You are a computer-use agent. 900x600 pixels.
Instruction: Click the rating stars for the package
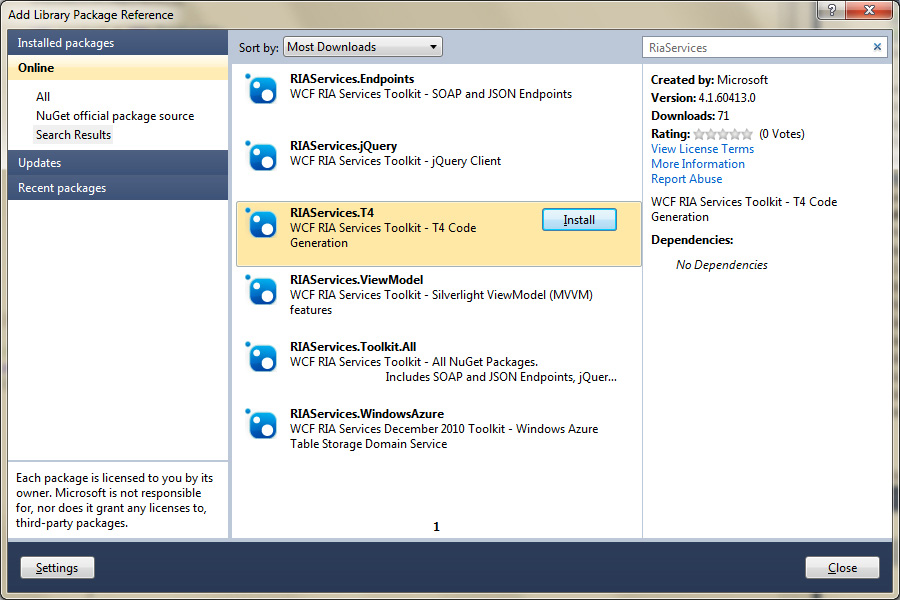(x=723, y=134)
